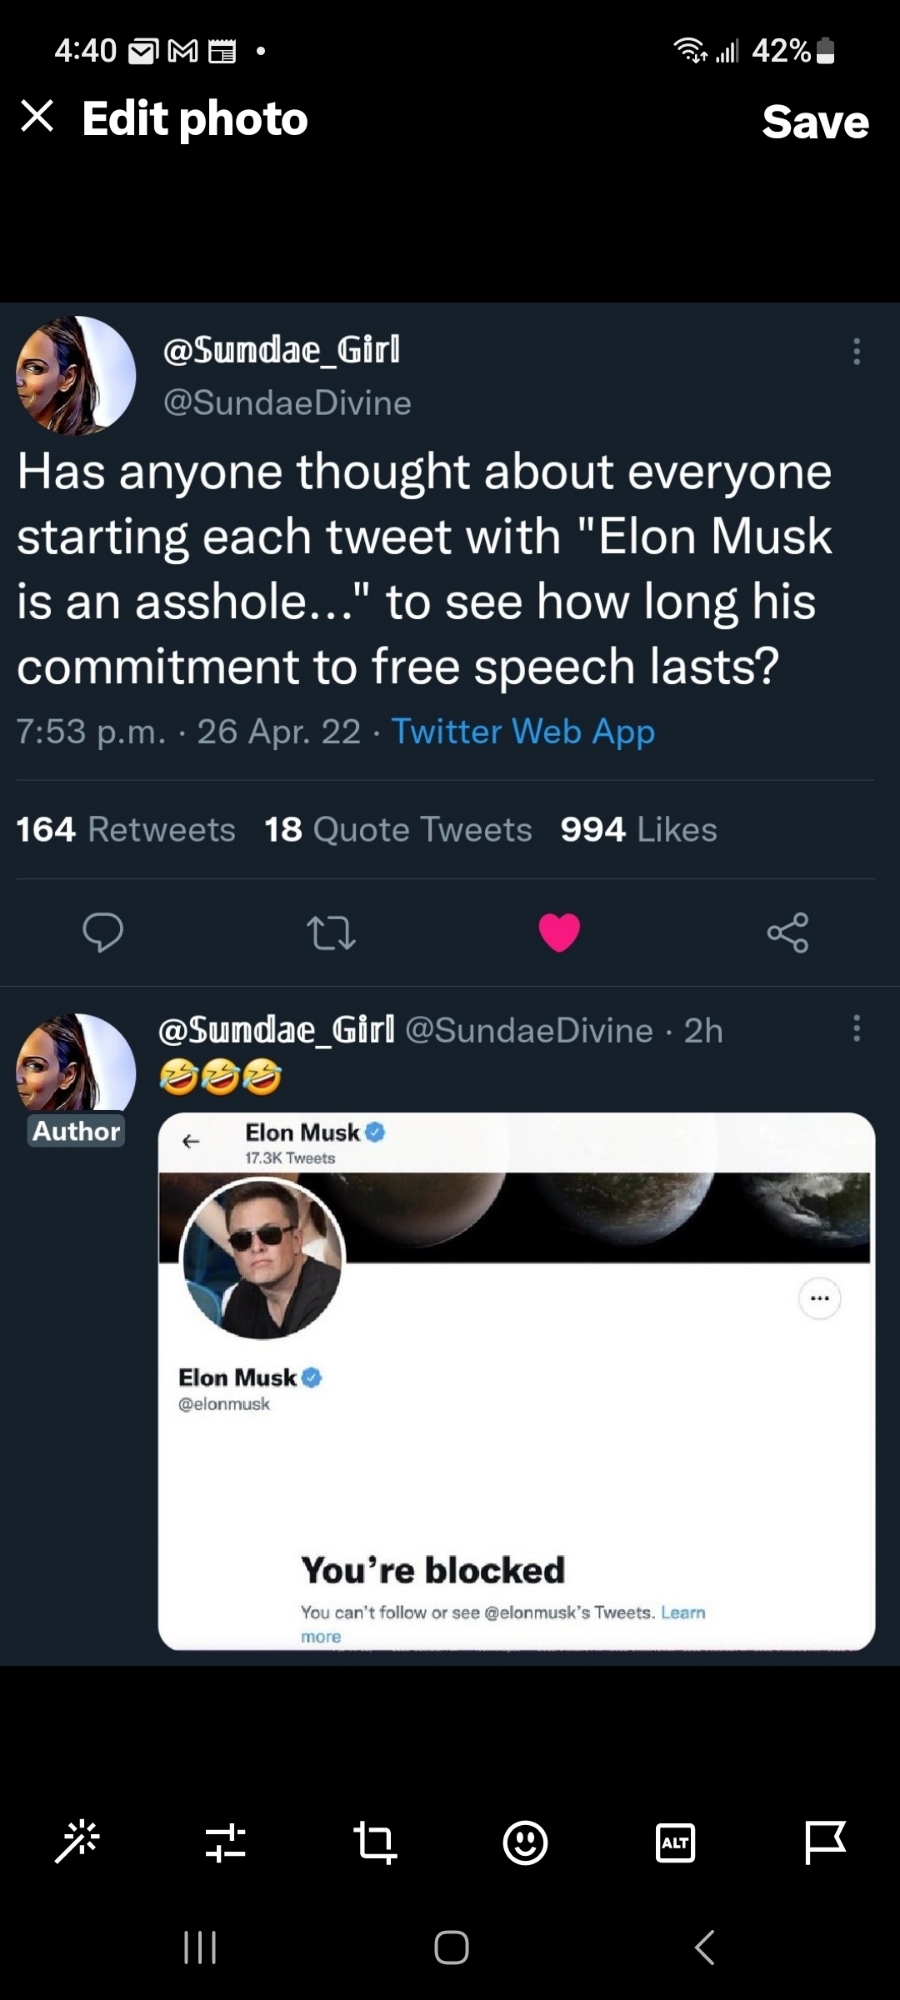Click the reply speech bubble icon
900x2000 pixels.
(103, 932)
